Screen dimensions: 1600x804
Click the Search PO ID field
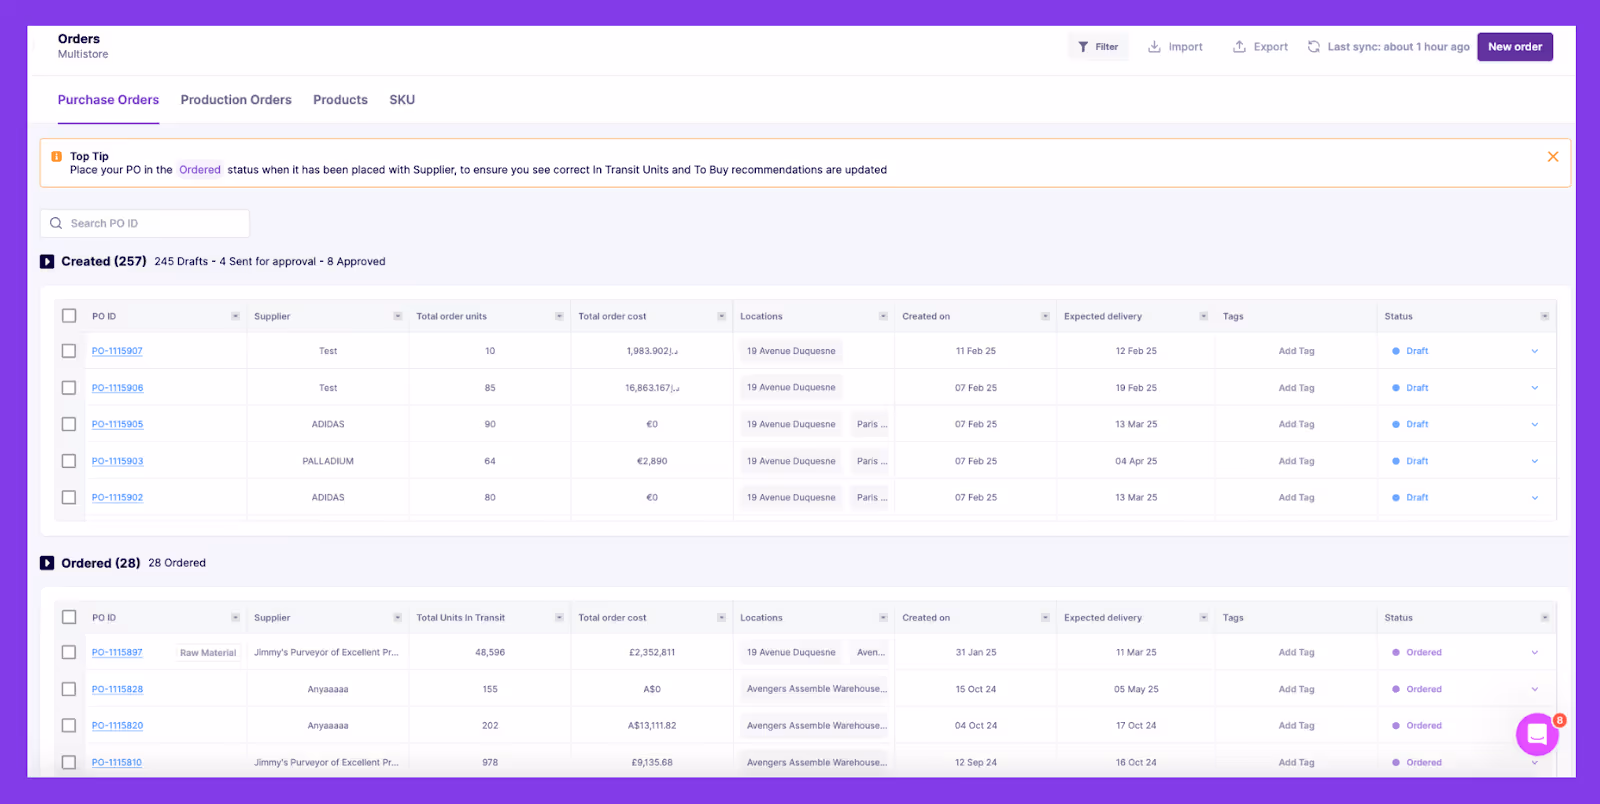[145, 223]
